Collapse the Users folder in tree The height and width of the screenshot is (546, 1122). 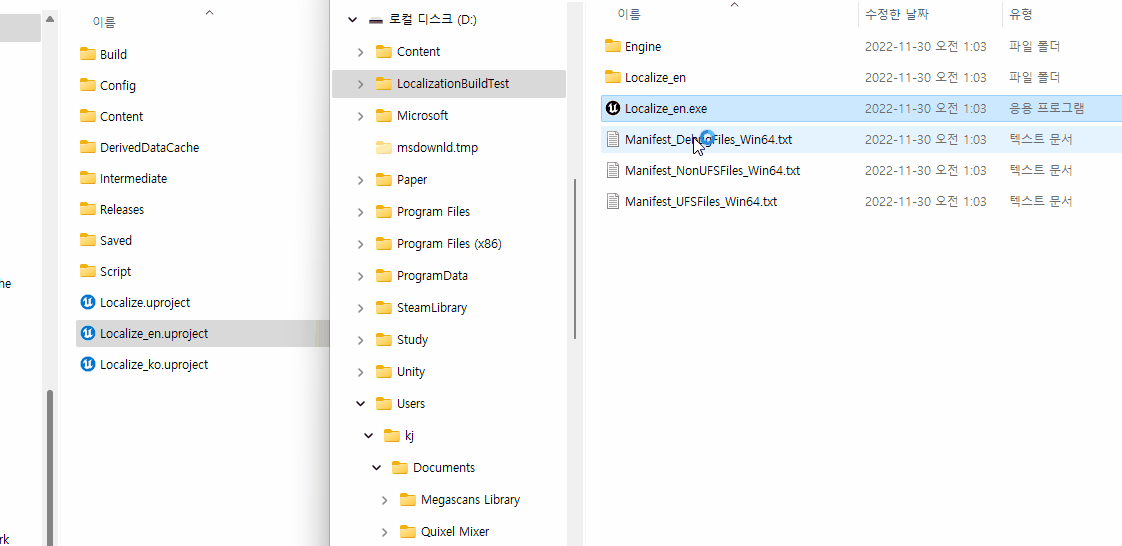[360, 404]
